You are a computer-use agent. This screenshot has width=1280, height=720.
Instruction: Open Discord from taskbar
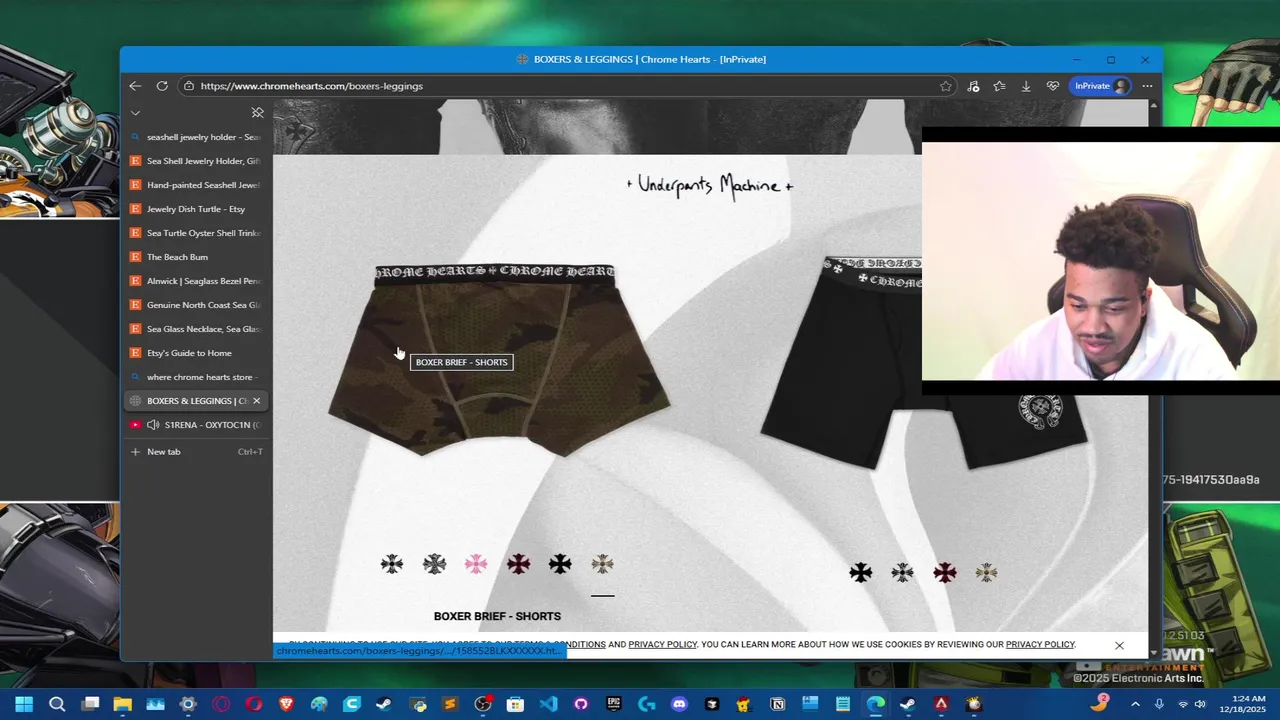[x=679, y=704]
